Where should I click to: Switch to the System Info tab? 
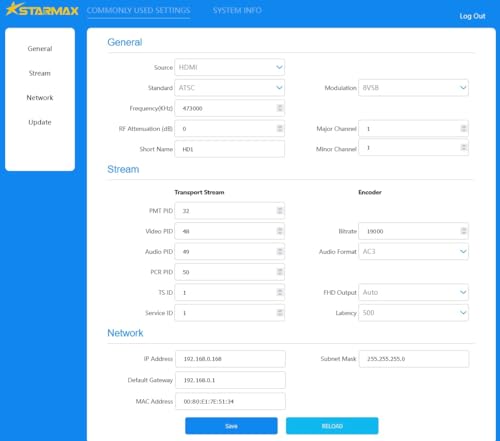pos(237,10)
